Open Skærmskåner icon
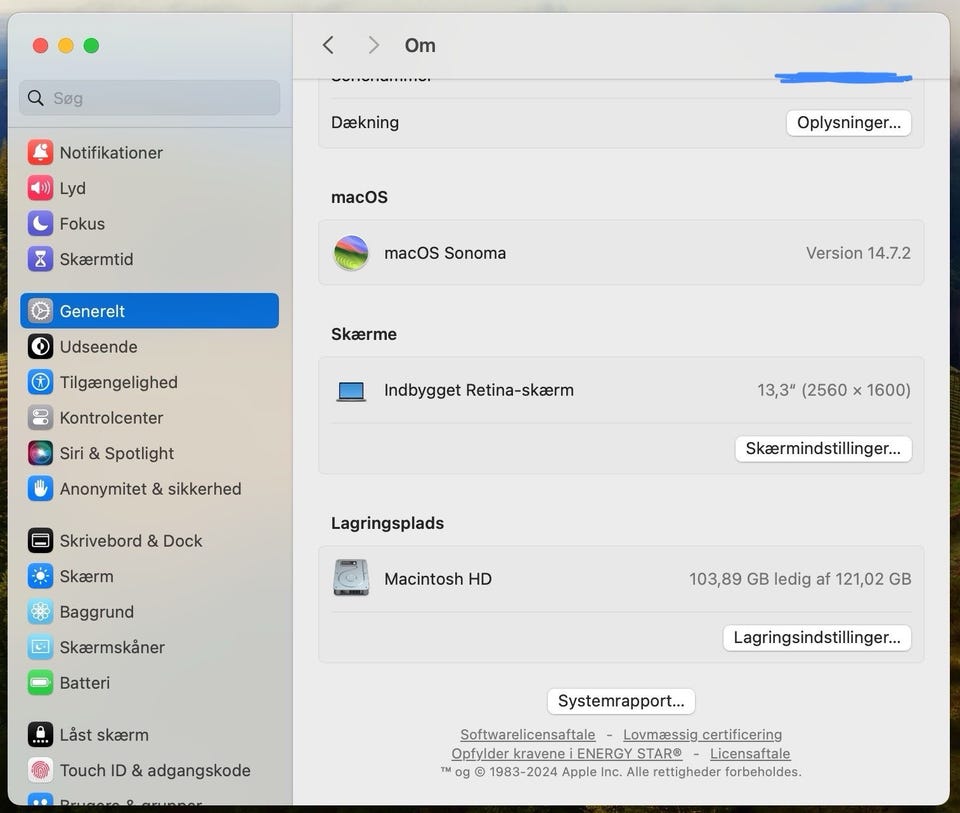960x813 pixels. point(40,647)
